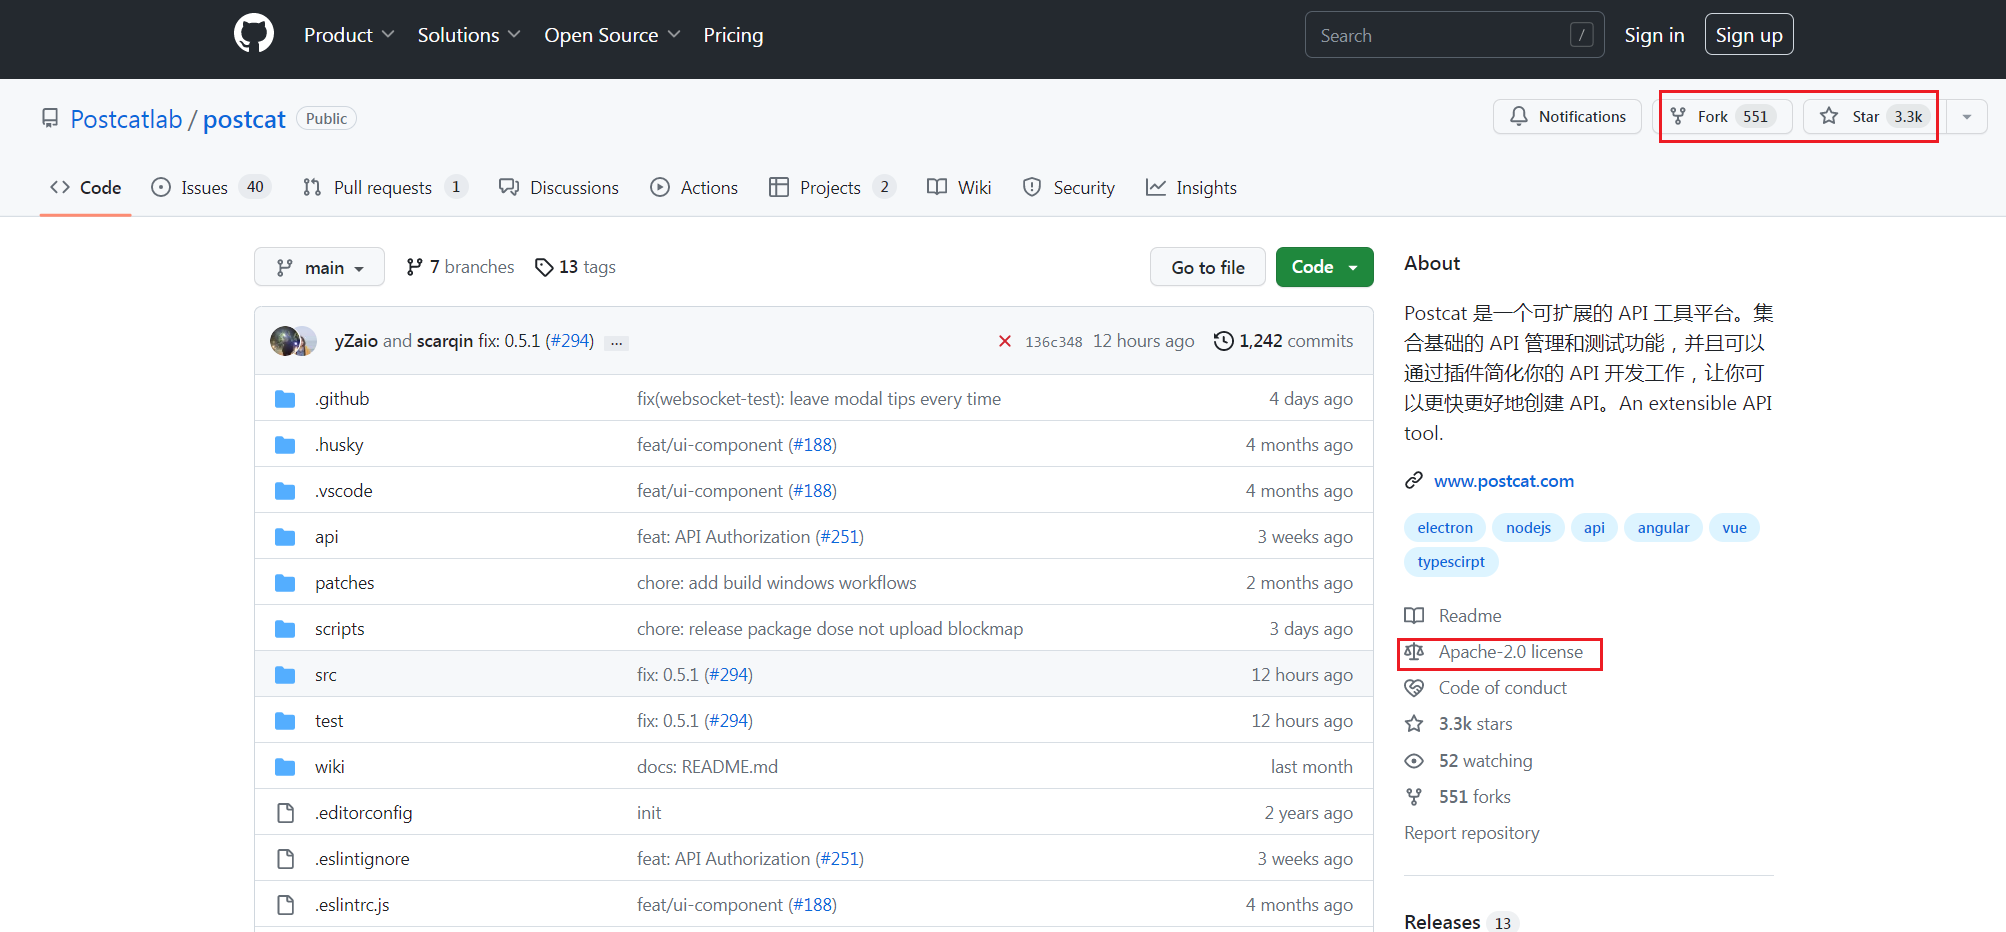This screenshot has height=932, width=2006.
Task: Click the nodejs topic tag
Action: 1528,528
